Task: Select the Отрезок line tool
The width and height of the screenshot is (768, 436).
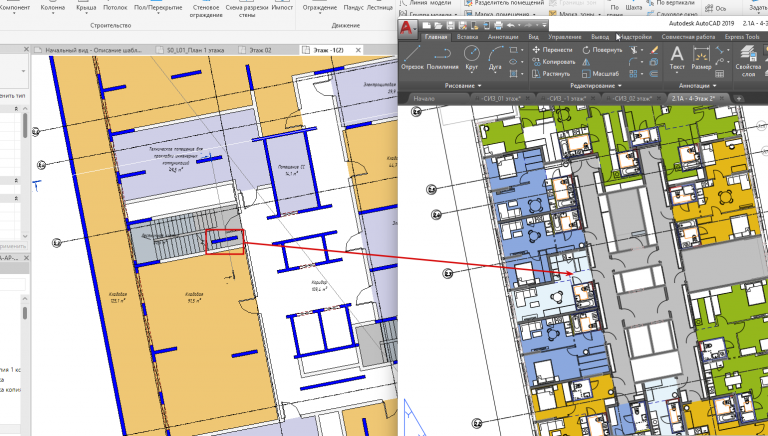Action: [x=412, y=58]
